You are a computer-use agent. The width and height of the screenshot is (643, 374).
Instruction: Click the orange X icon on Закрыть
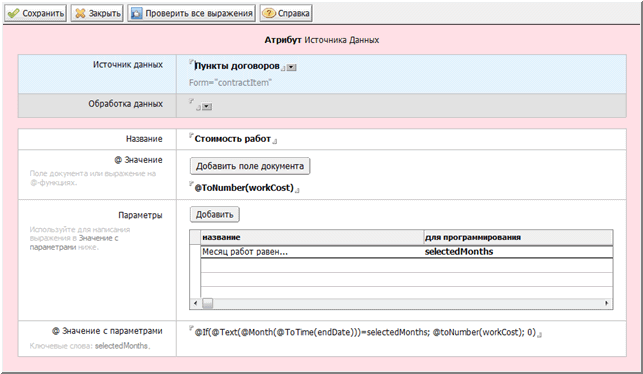[x=80, y=14]
